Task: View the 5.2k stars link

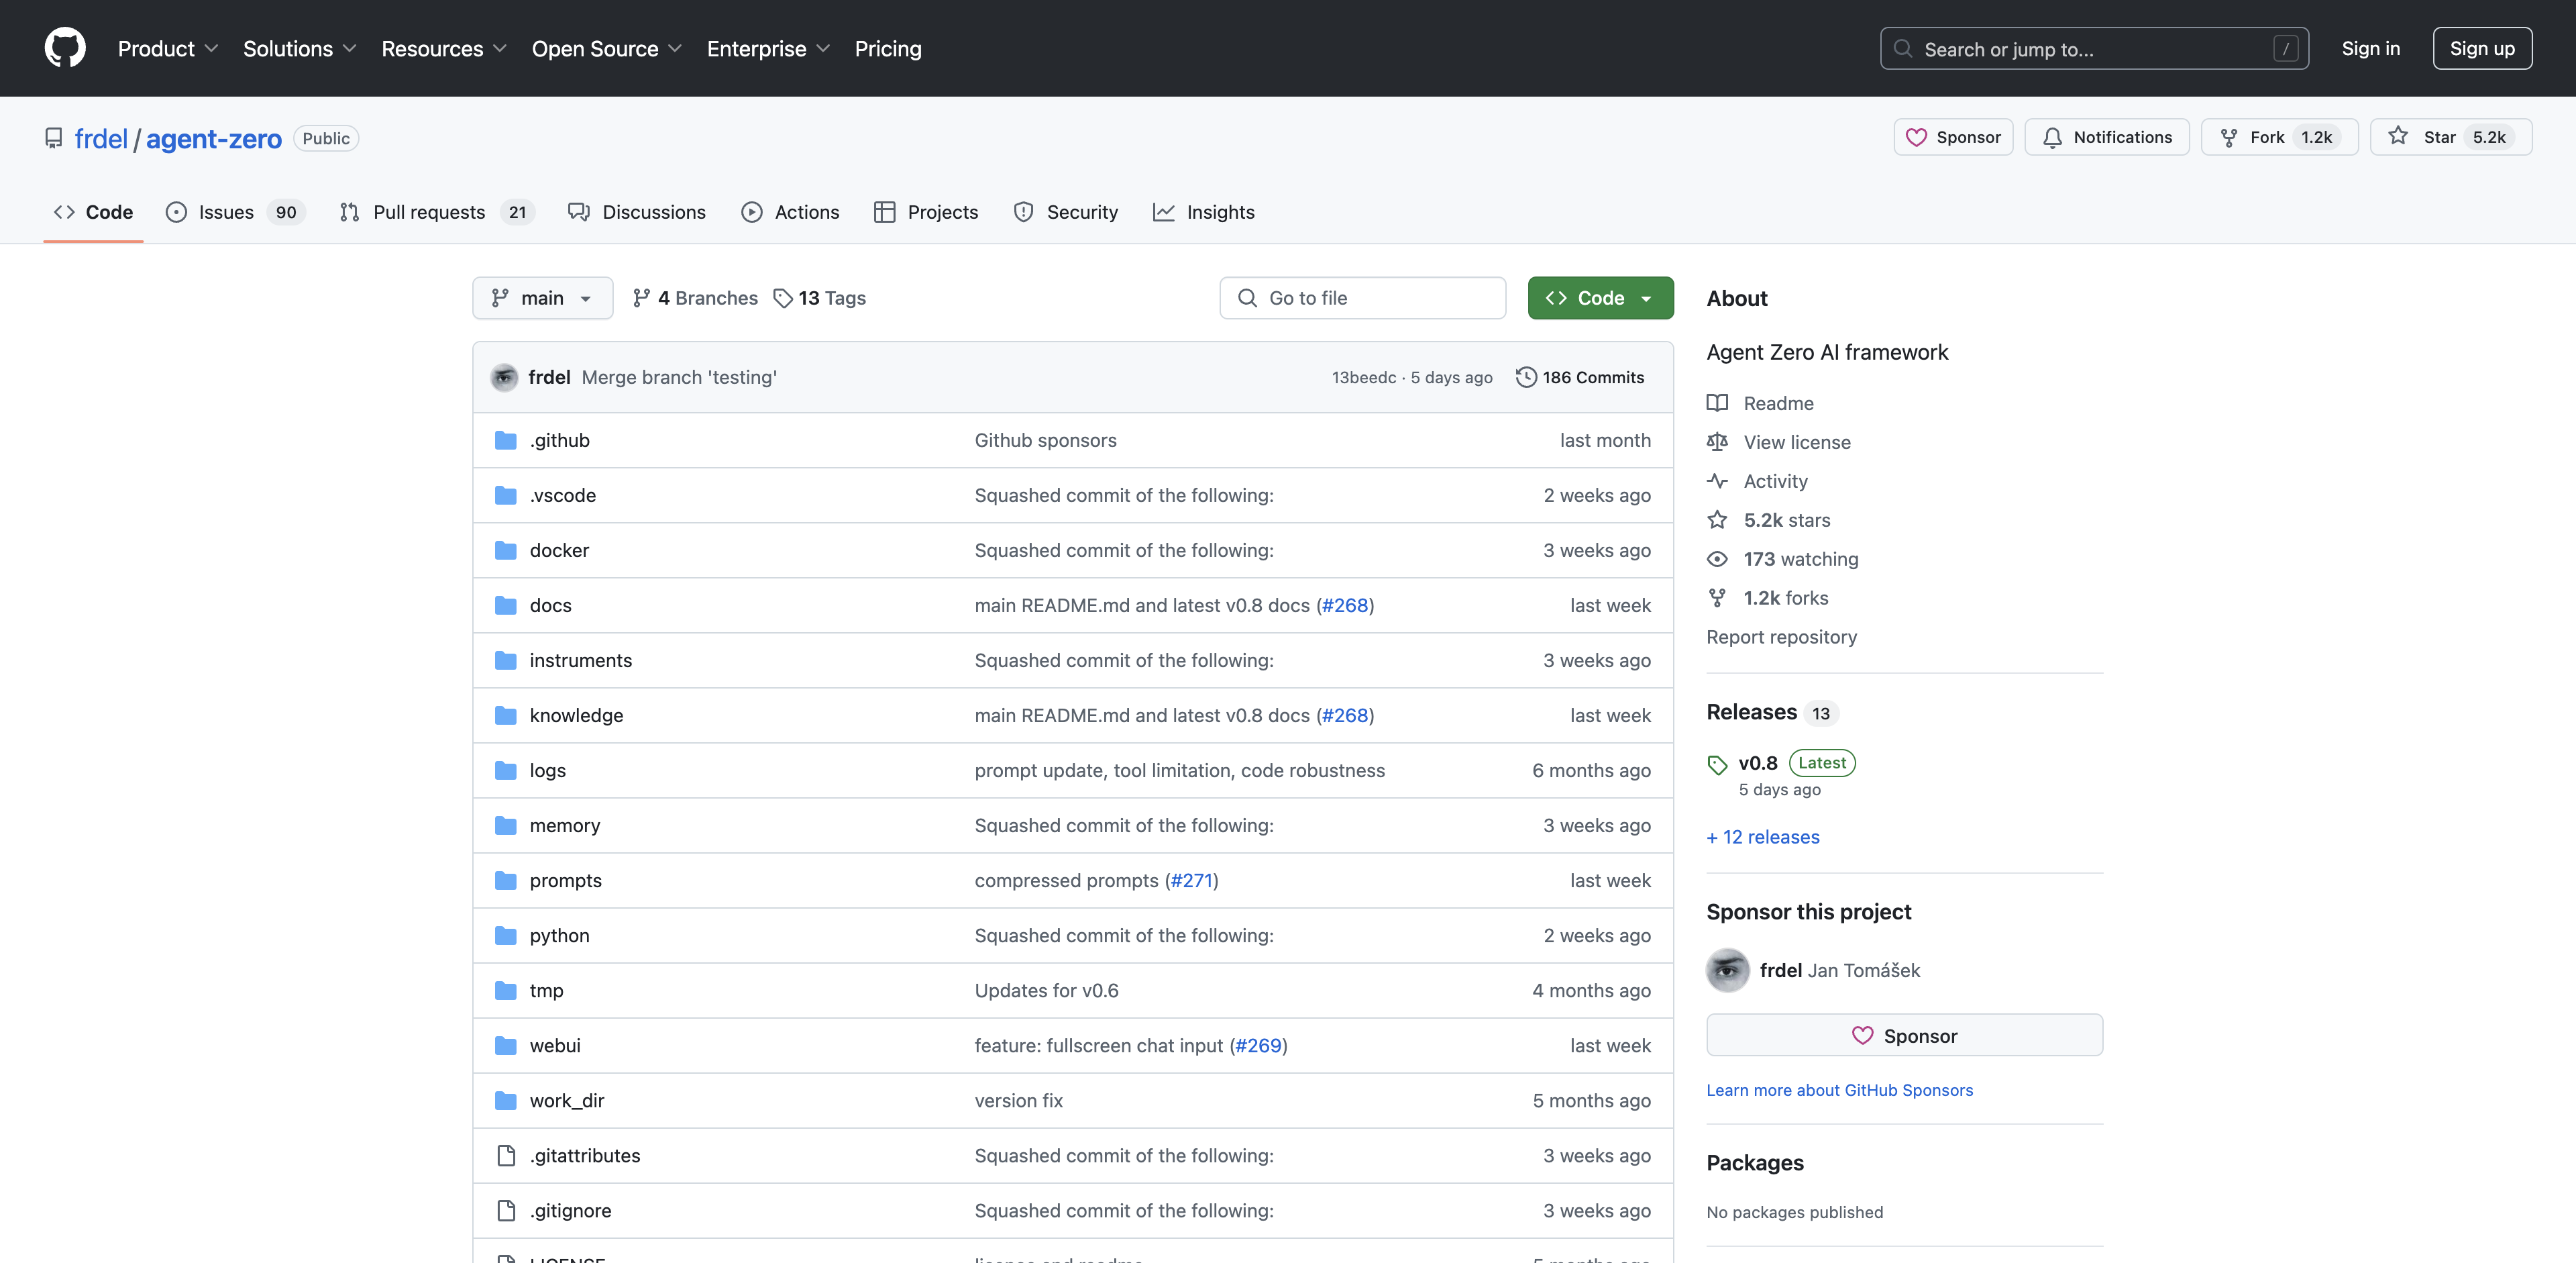Action: click(x=1769, y=520)
